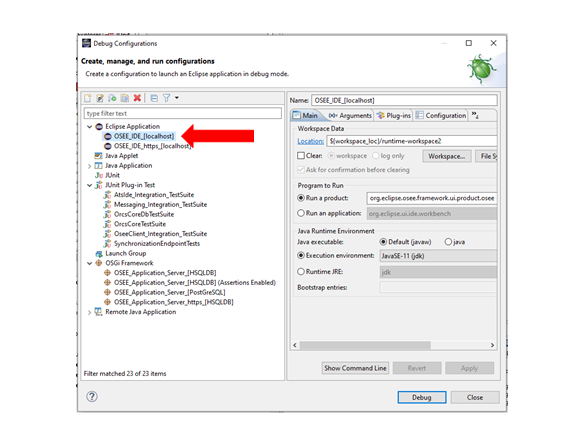Screen dimensions: 586x433
Task: Switch to the Configuration tab
Action: 441,116
